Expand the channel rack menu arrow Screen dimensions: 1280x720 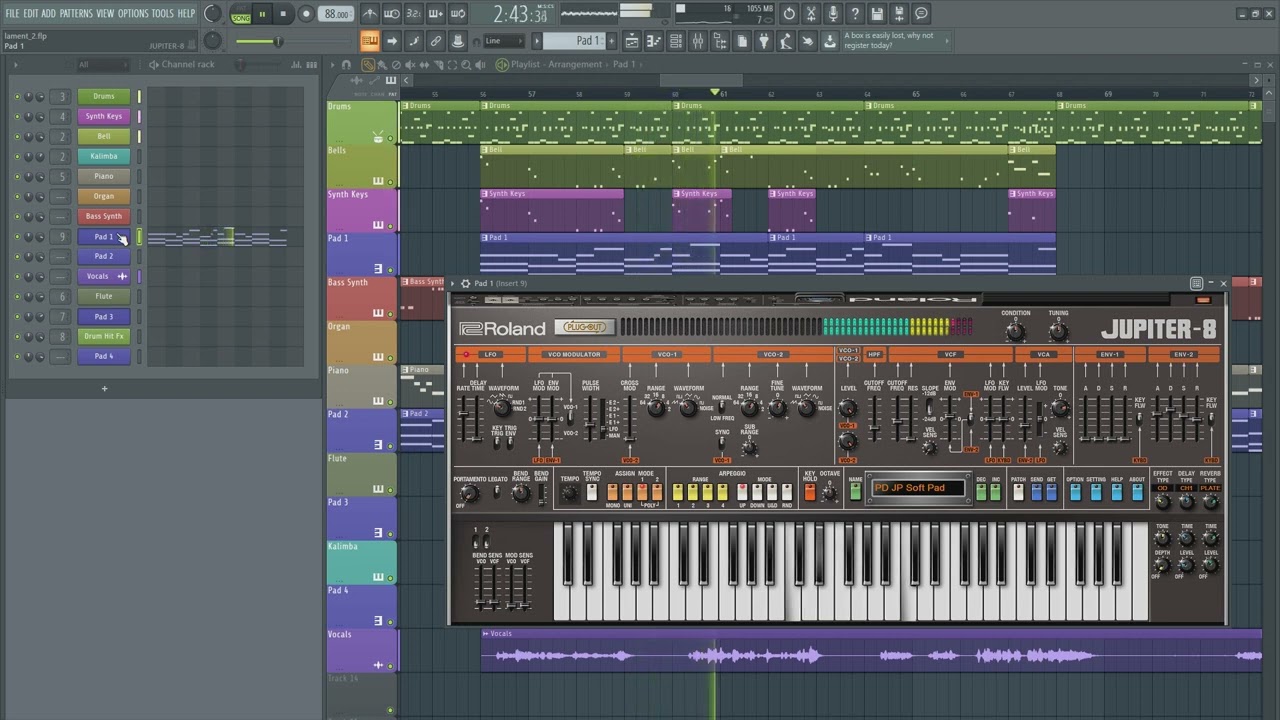(x=15, y=65)
